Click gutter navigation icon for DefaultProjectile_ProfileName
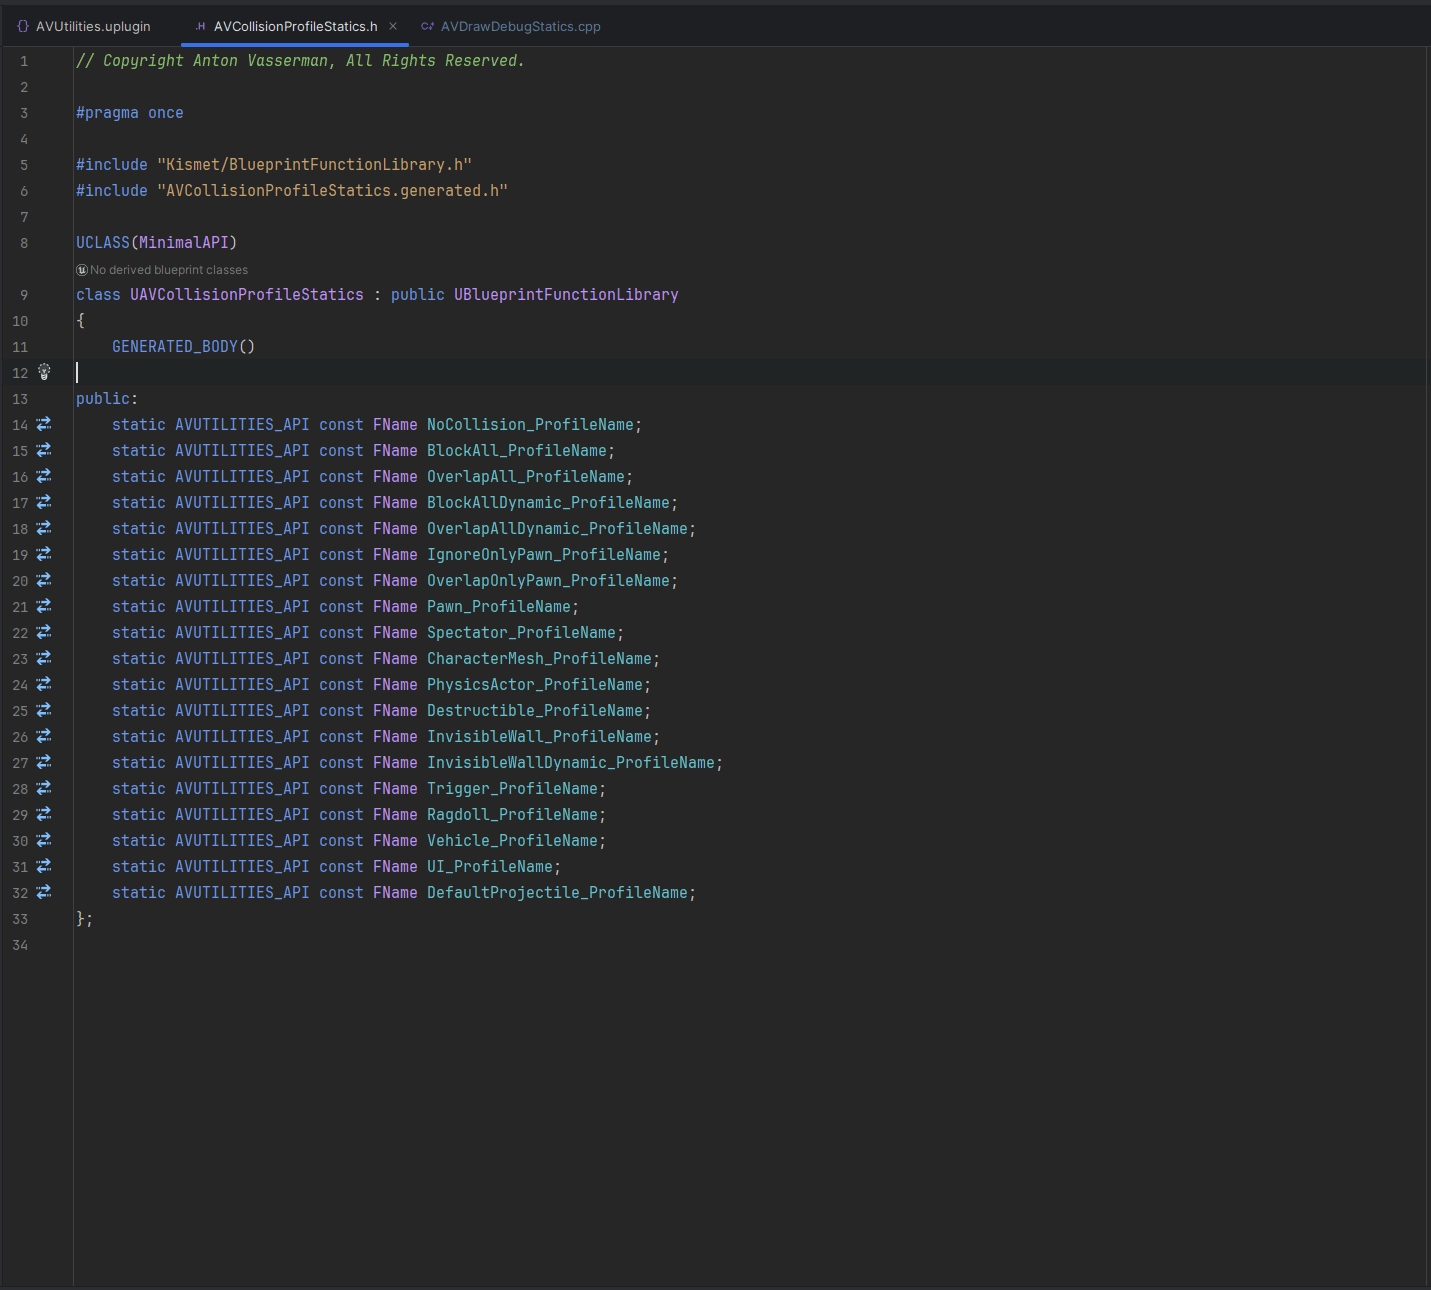 [x=44, y=892]
